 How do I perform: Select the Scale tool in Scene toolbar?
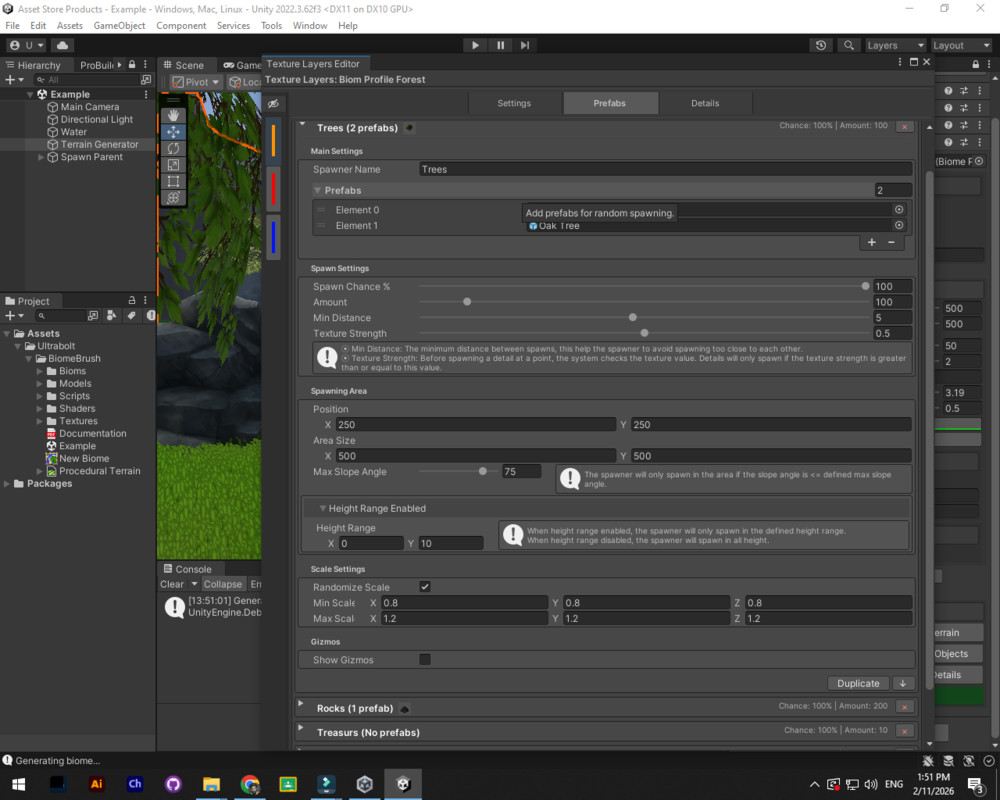(x=173, y=165)
